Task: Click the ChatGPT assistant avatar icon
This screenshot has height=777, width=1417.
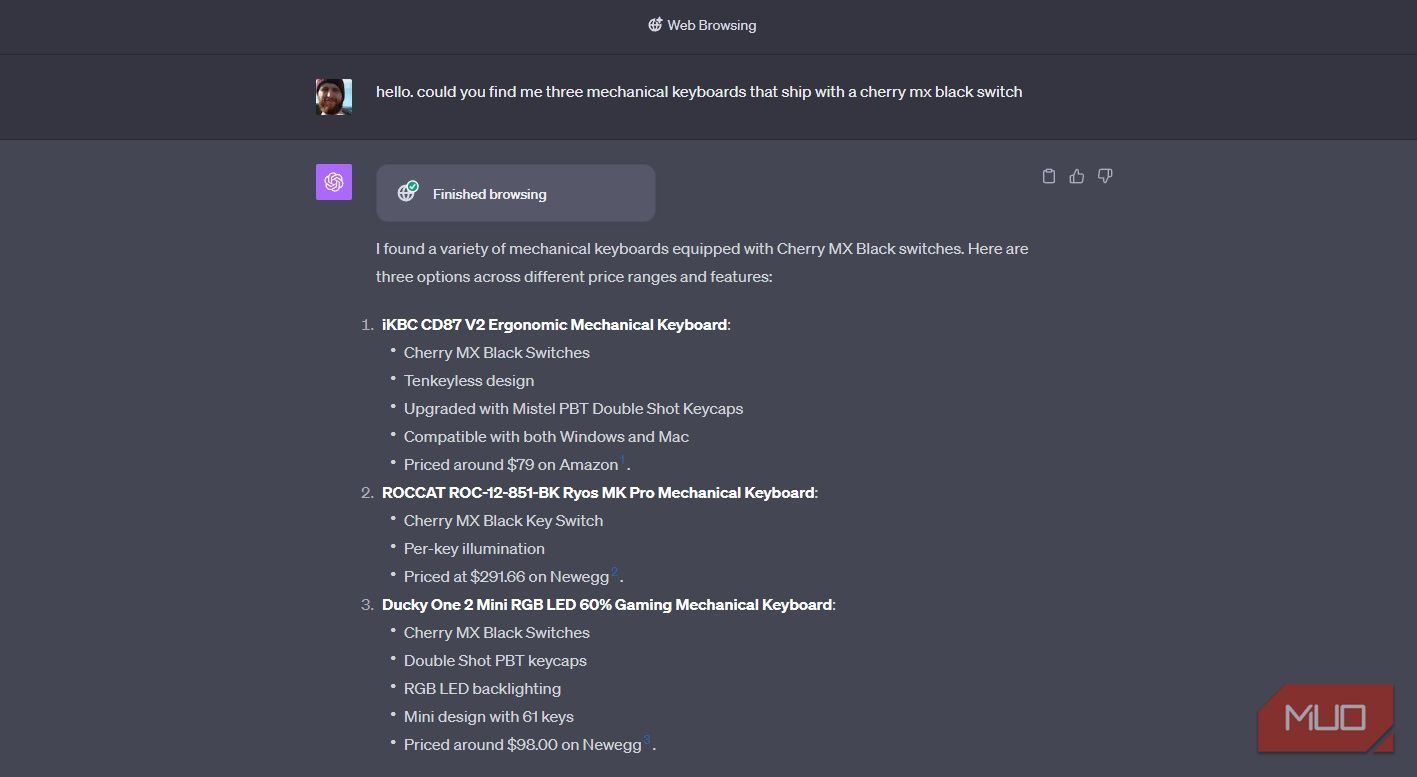Action: (333, 181)
